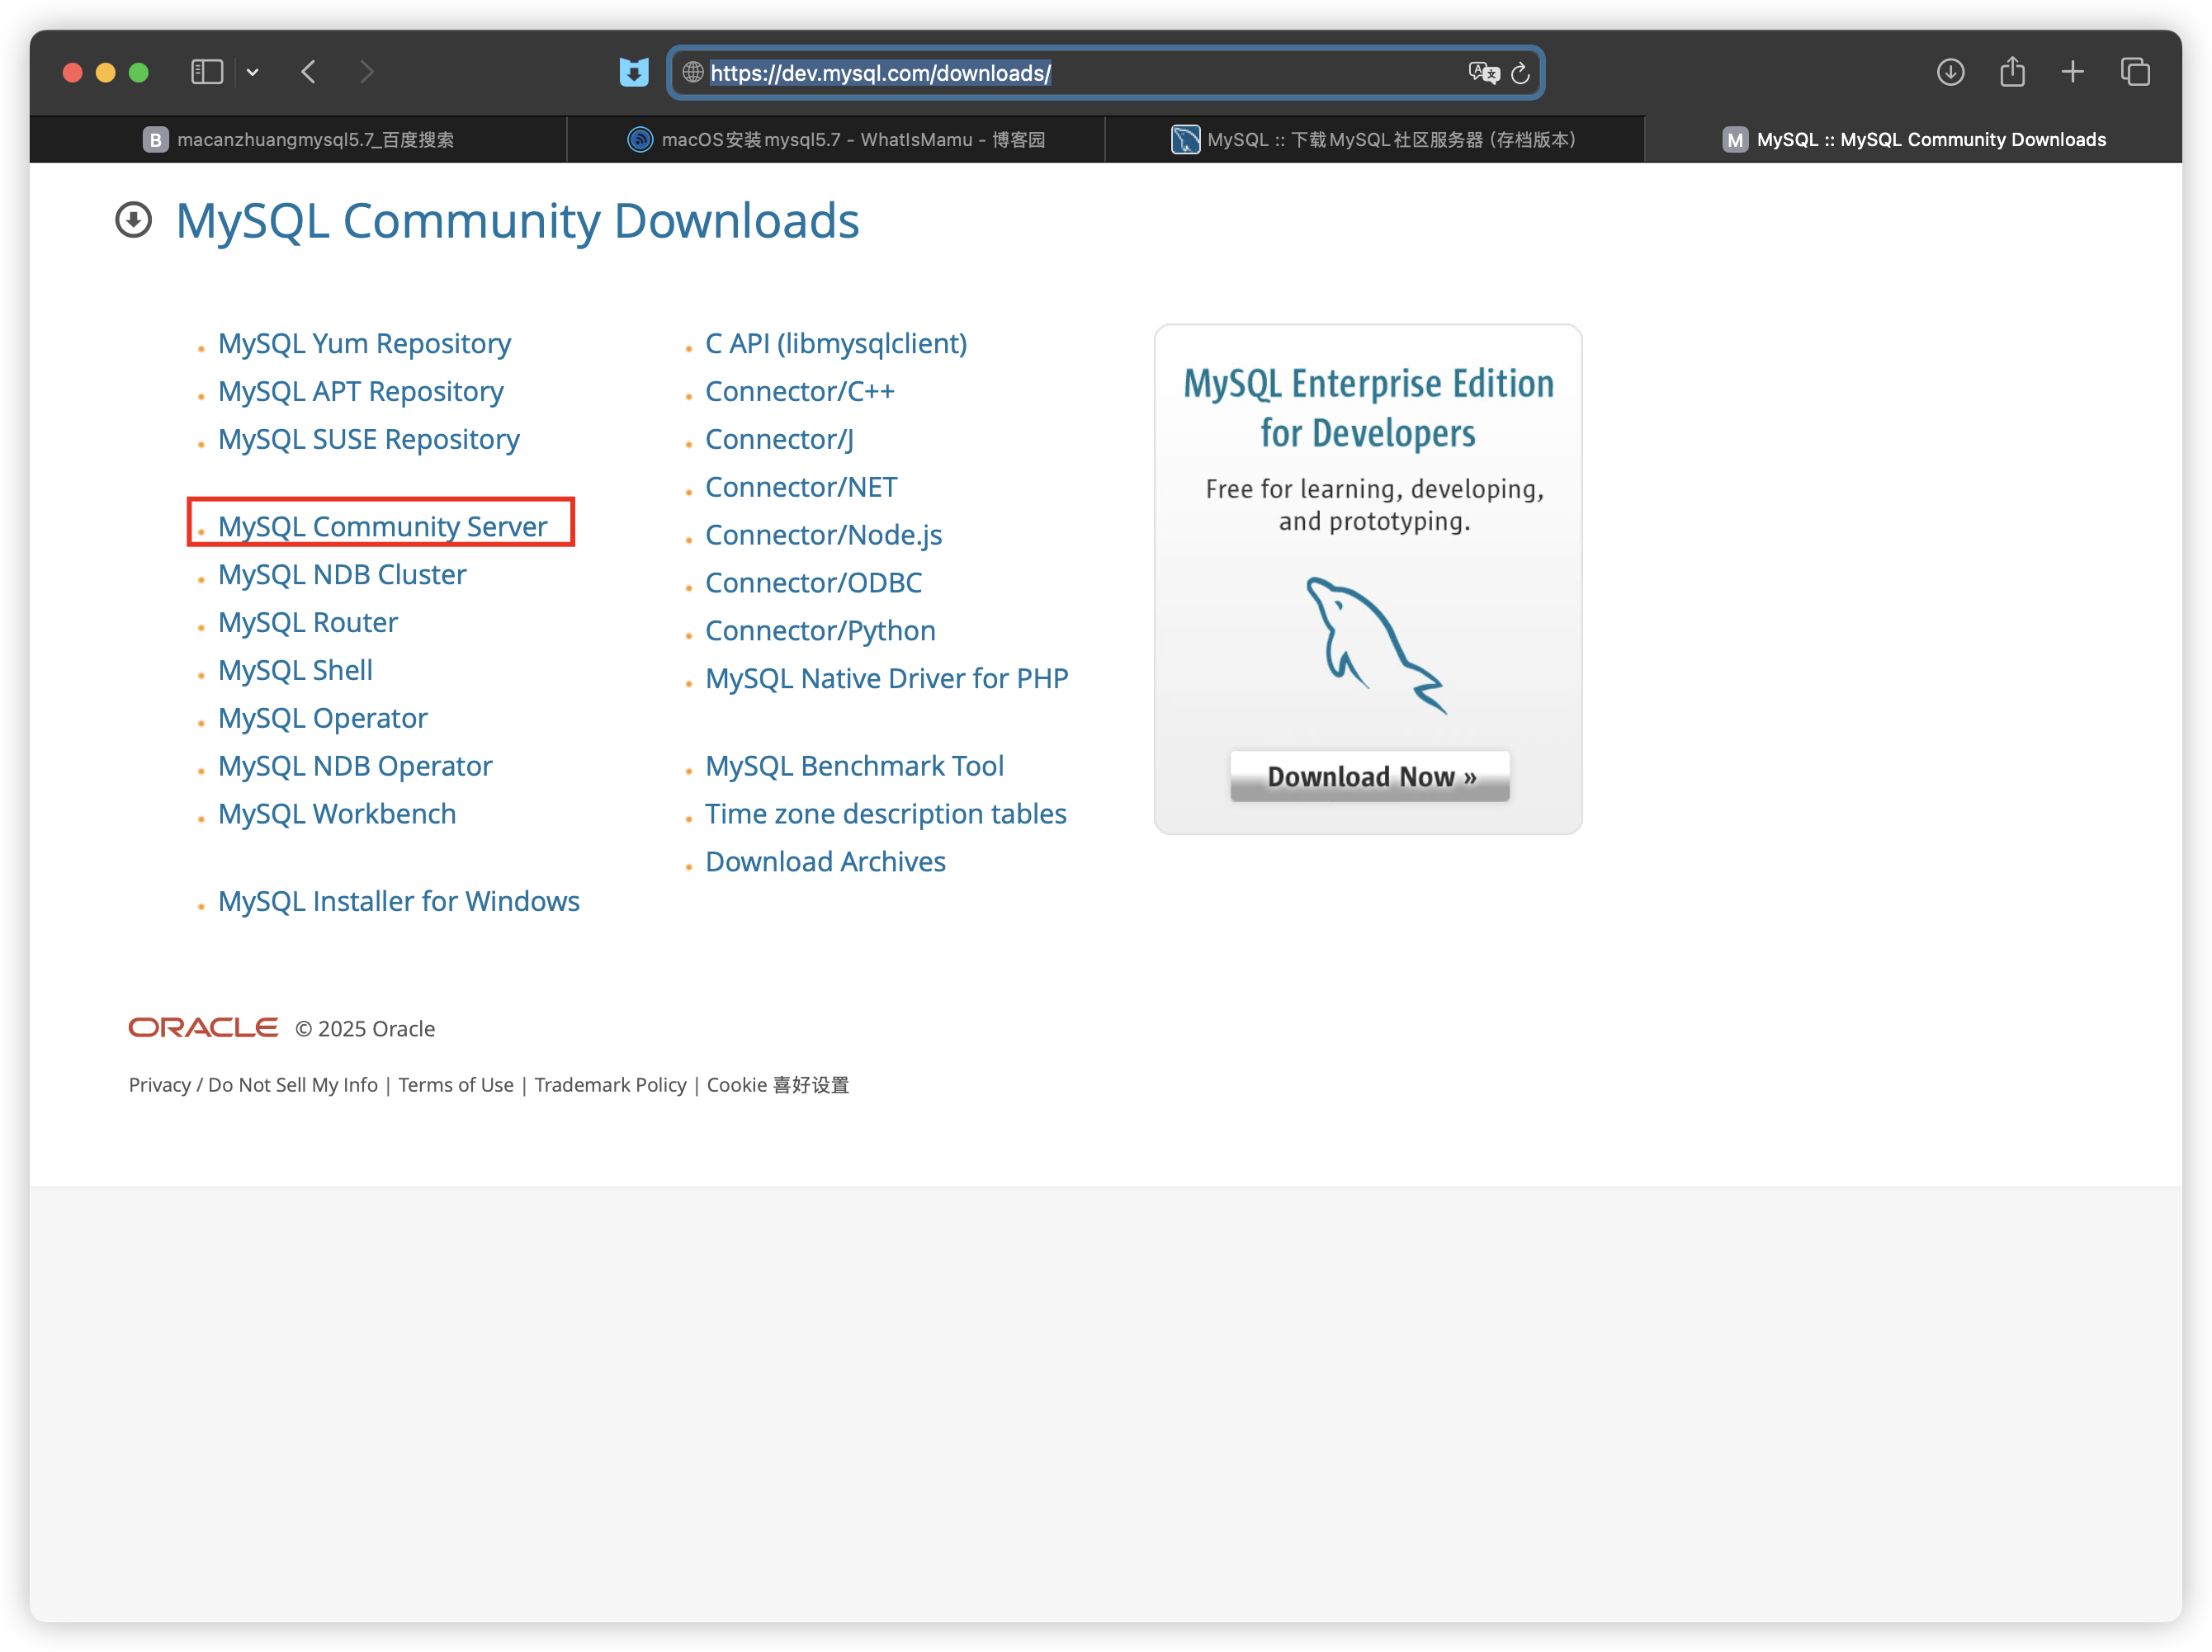Screen dimensions: 2212x1652
Task: Open Connector/Node.js link
Action: pos(823,535)
